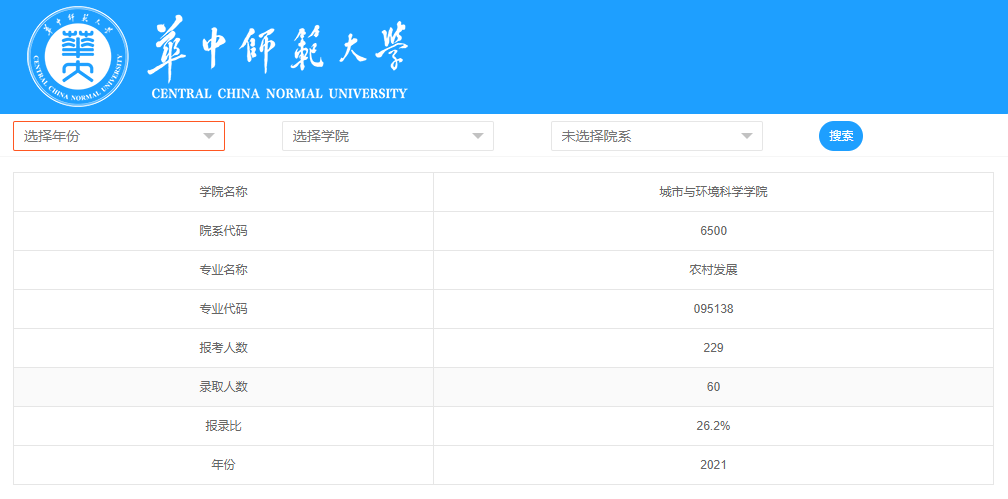Click the 年份 value 2021
This screenshot has width=1008, height=499.
click(713, 465)
